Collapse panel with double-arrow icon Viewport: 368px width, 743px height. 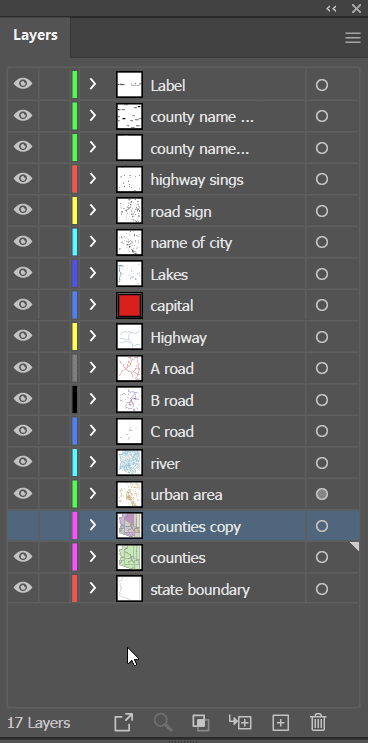(332, 8)
